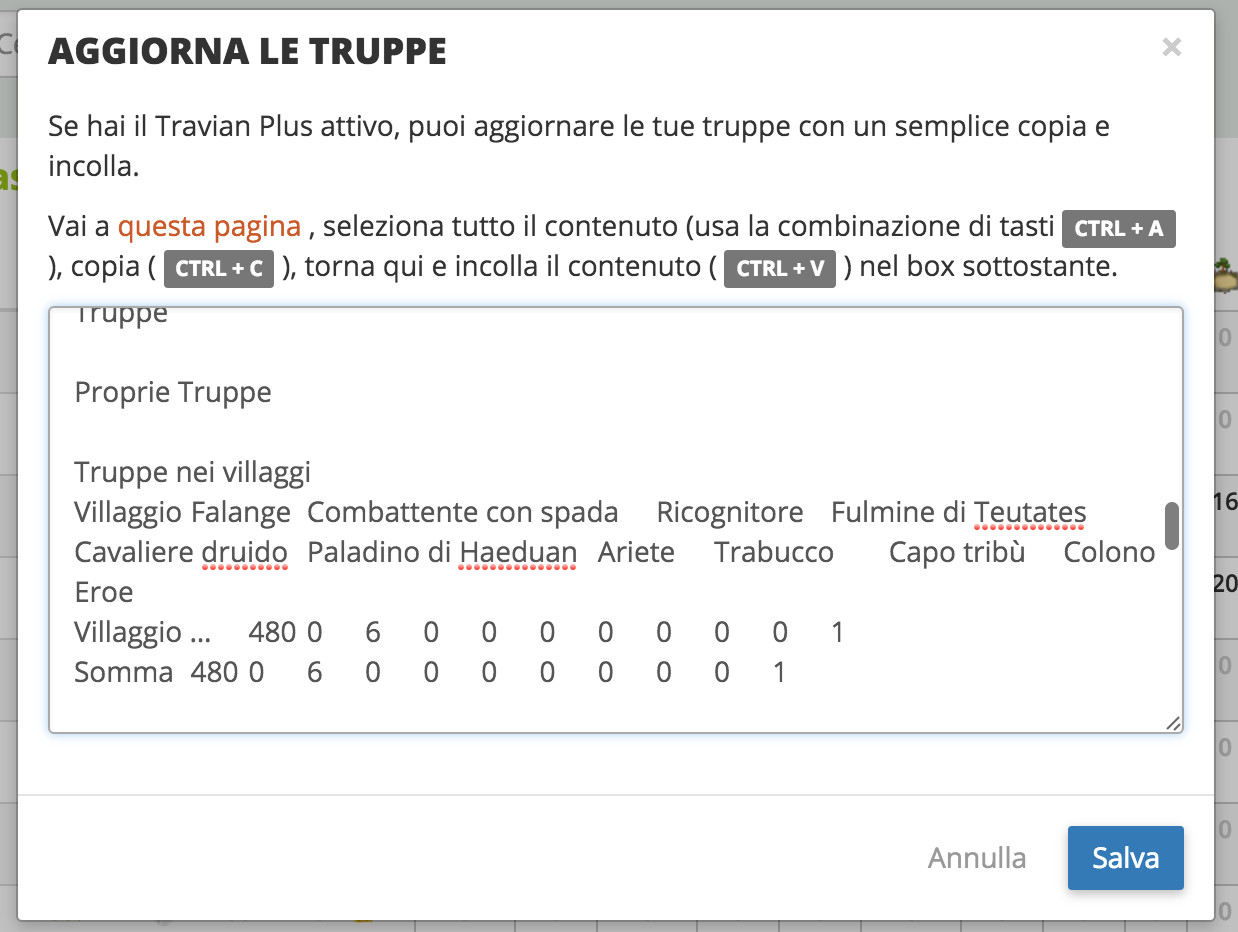Viewport: 1238px width, 932px height.
Task: Click the underlined word 'Teutates'
Action: (x=1030, y=513)
